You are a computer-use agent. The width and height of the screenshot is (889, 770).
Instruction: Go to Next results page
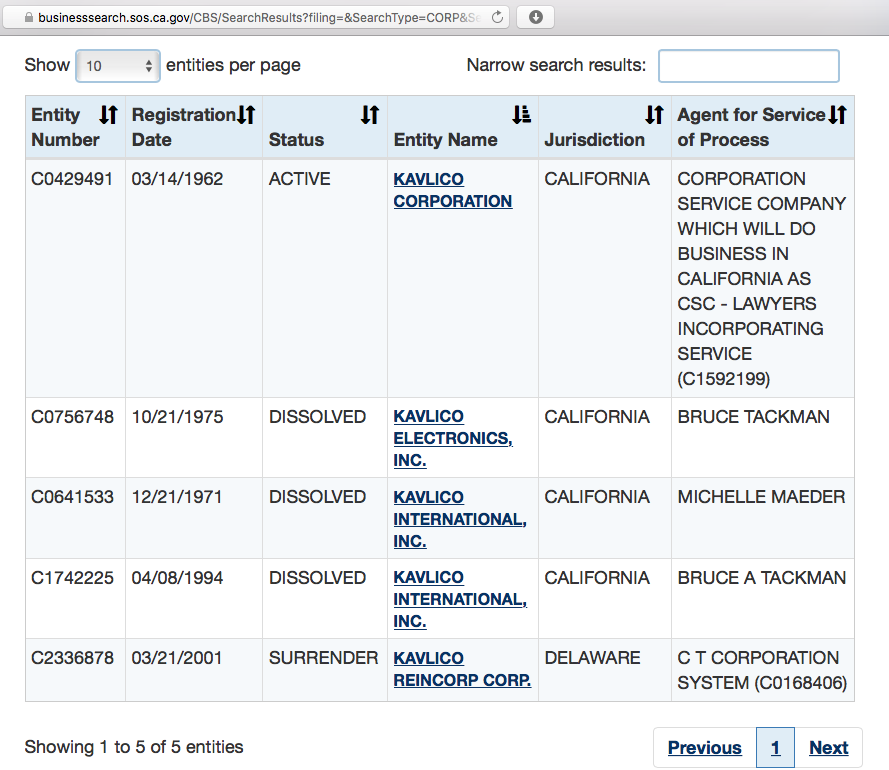click(x=828, y=748)
